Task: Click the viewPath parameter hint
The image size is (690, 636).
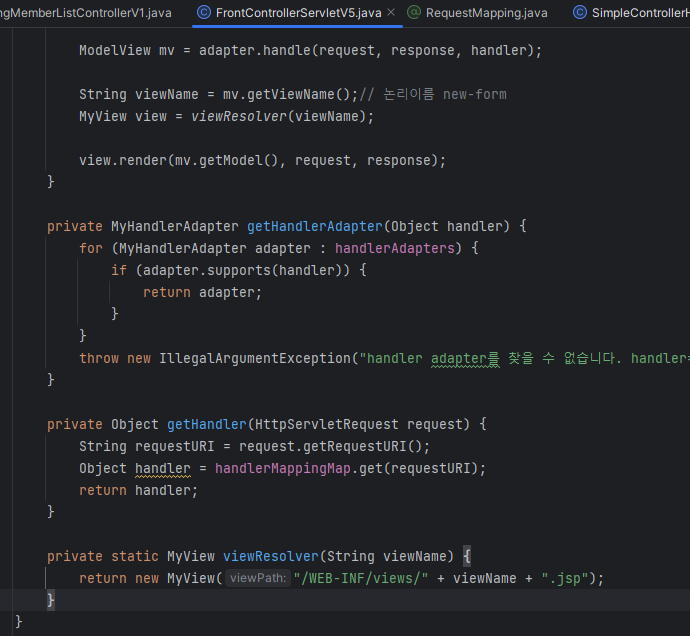Action: point(258,577)
